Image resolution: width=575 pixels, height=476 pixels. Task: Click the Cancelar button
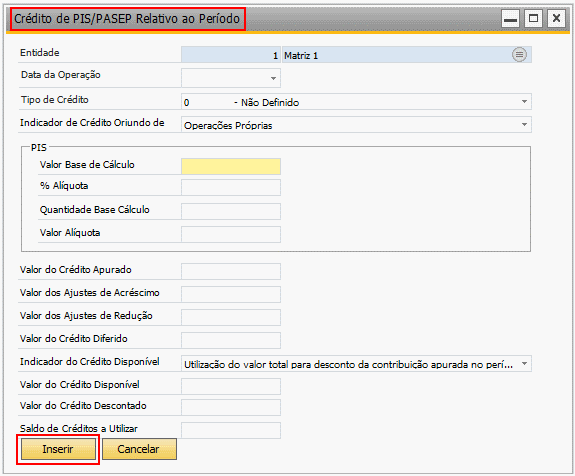coord(139,449)
